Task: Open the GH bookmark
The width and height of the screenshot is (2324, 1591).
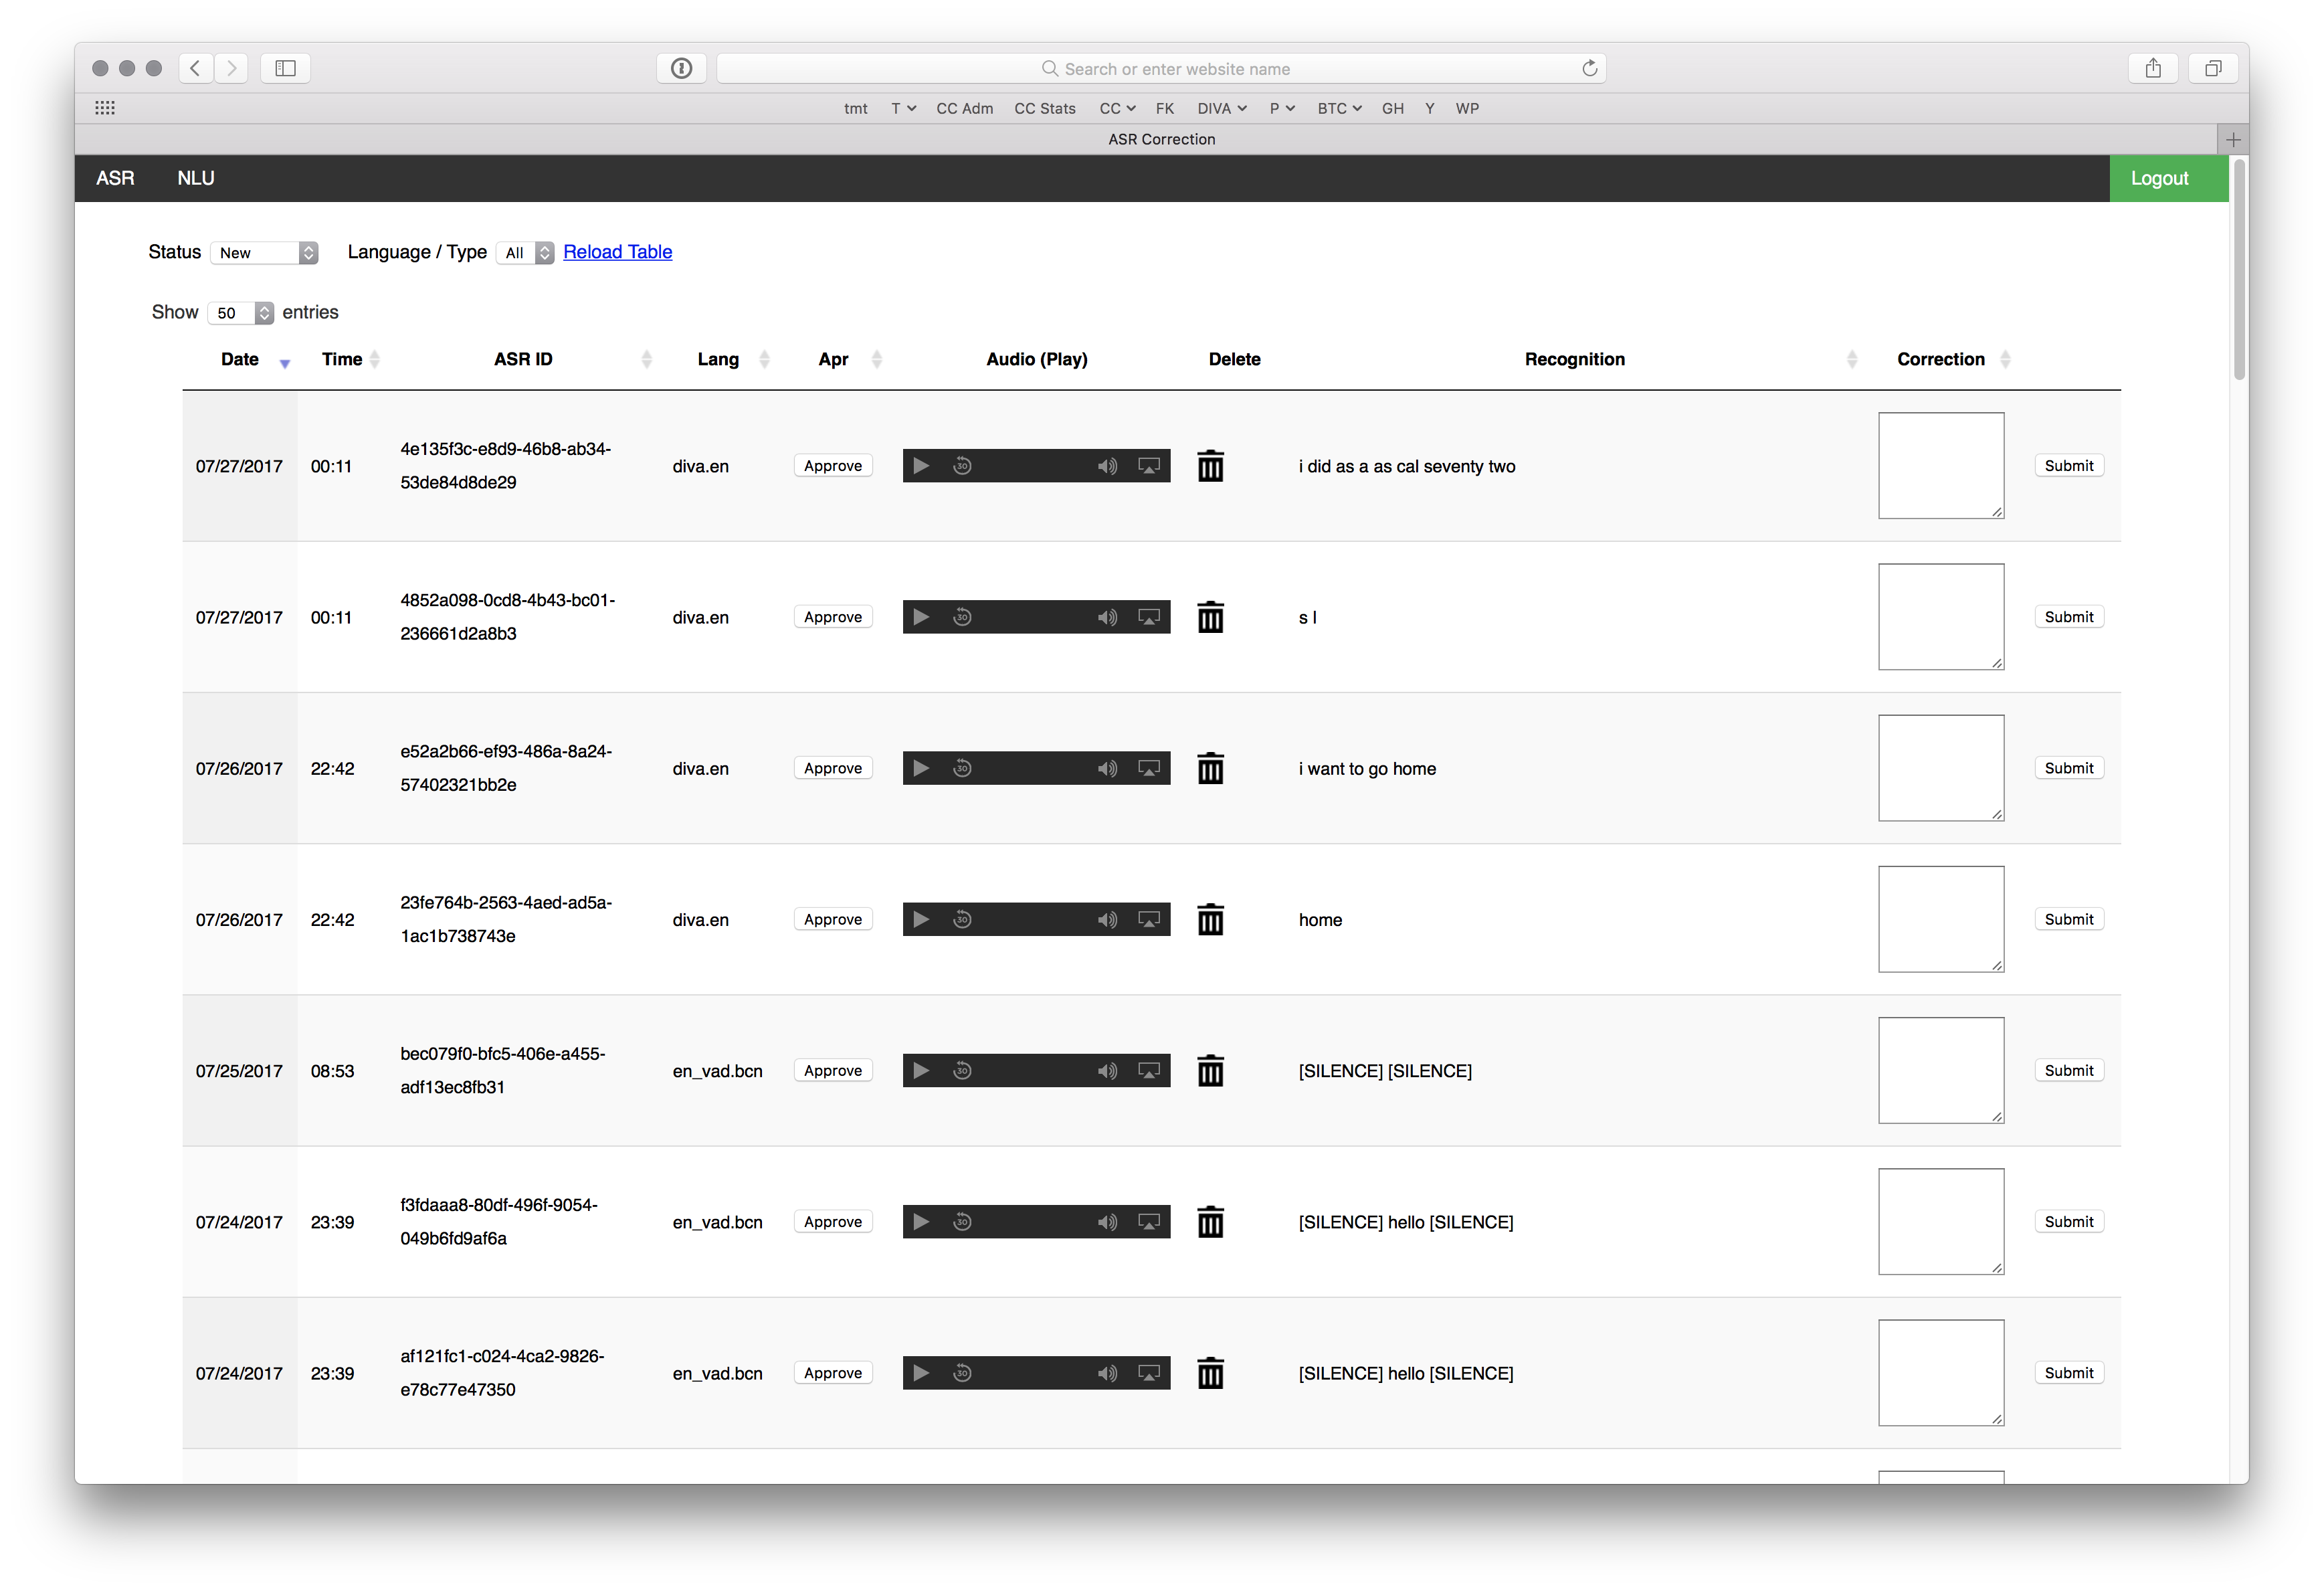Action: (x=1392, y=108)
